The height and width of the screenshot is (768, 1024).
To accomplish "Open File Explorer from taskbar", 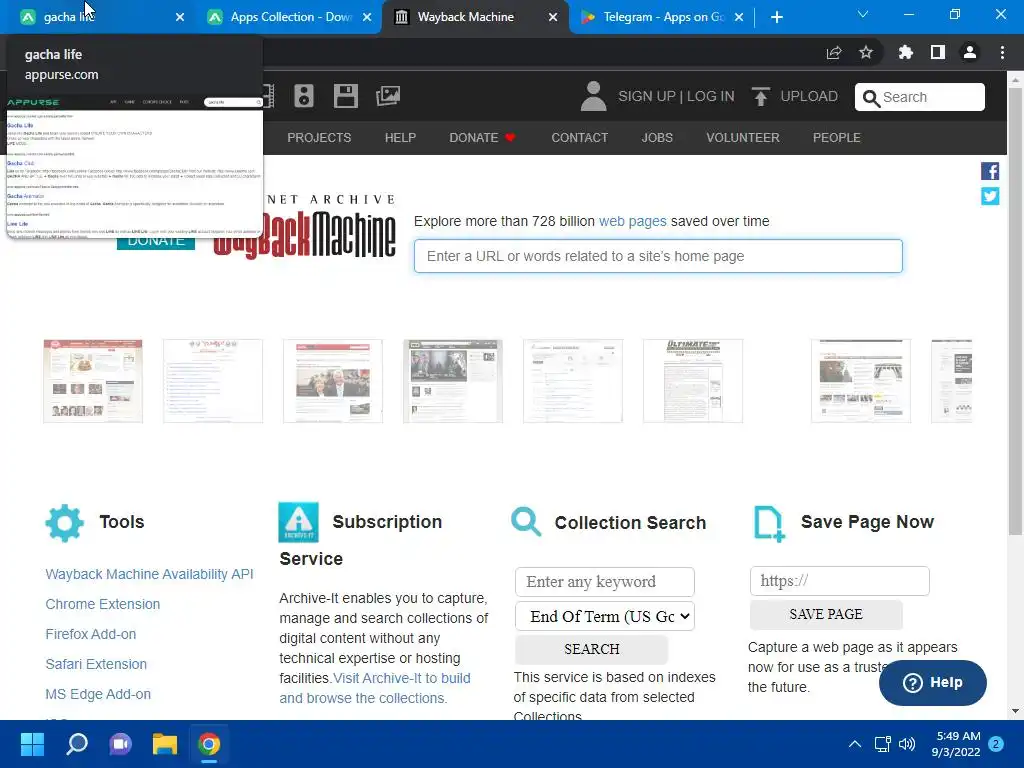I will 165,744.
